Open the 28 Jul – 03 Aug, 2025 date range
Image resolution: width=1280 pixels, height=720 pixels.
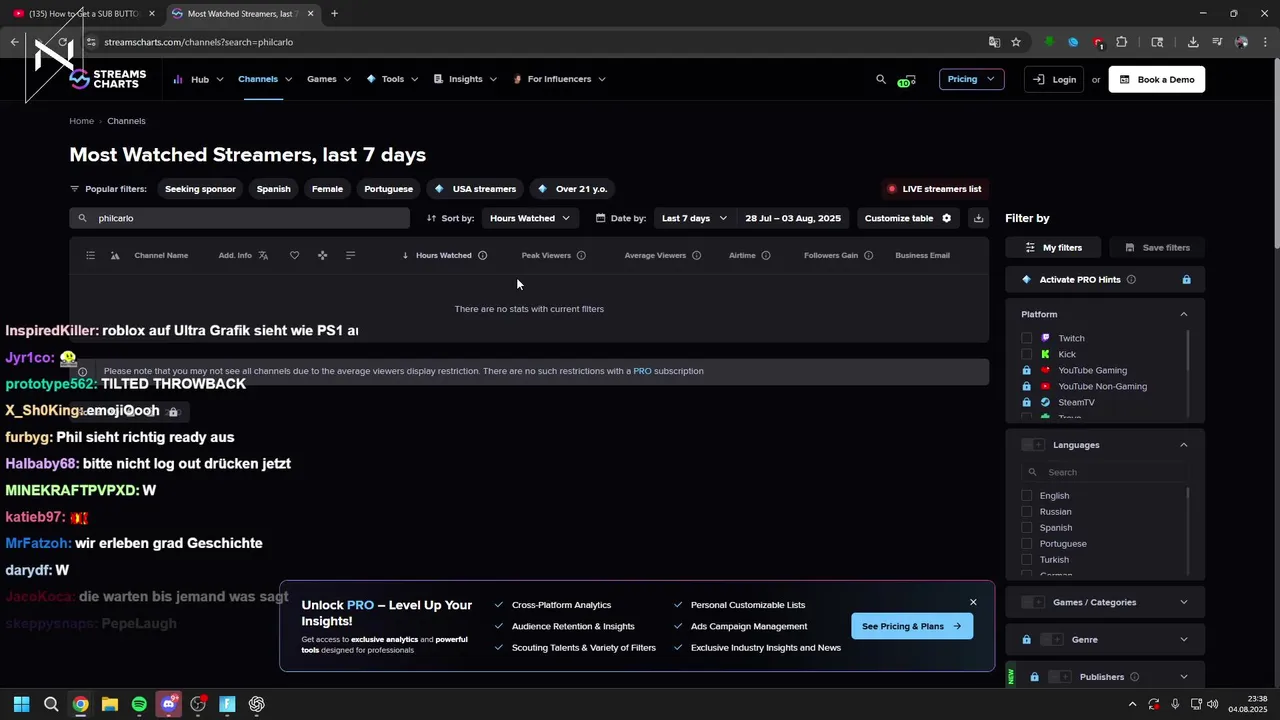point(793,218)
